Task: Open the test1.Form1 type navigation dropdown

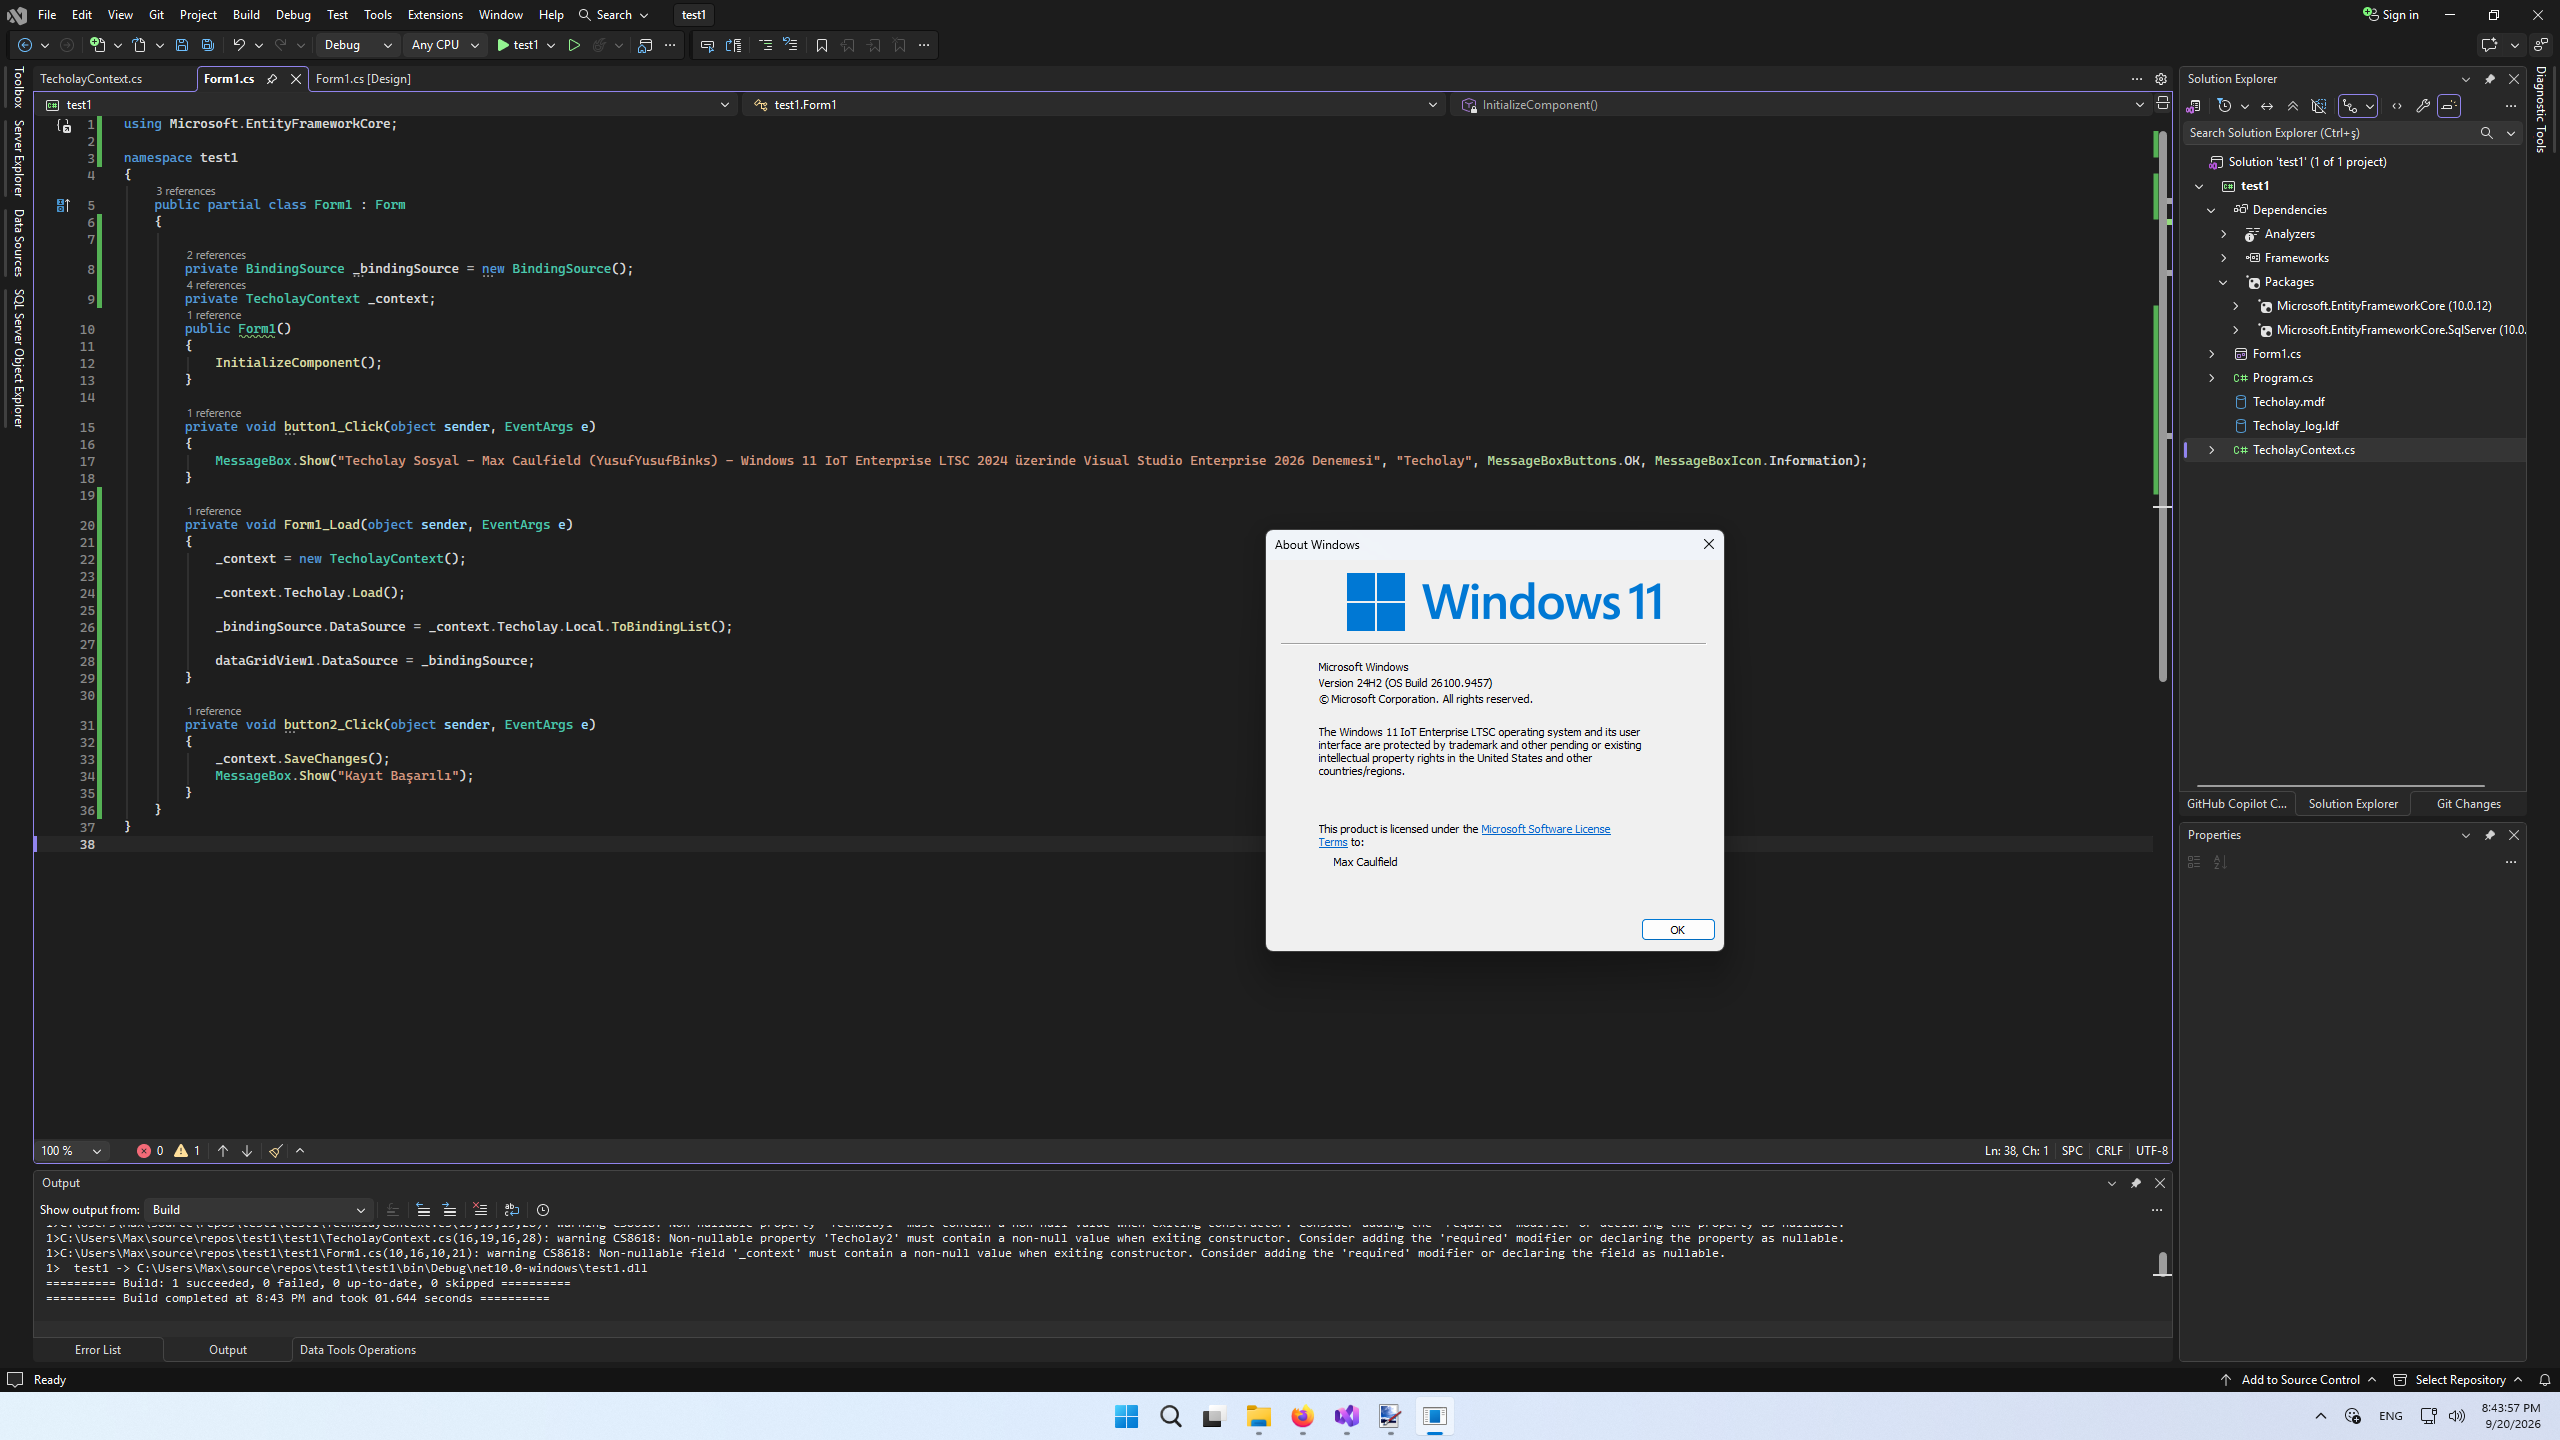Action: [1094, 105]
